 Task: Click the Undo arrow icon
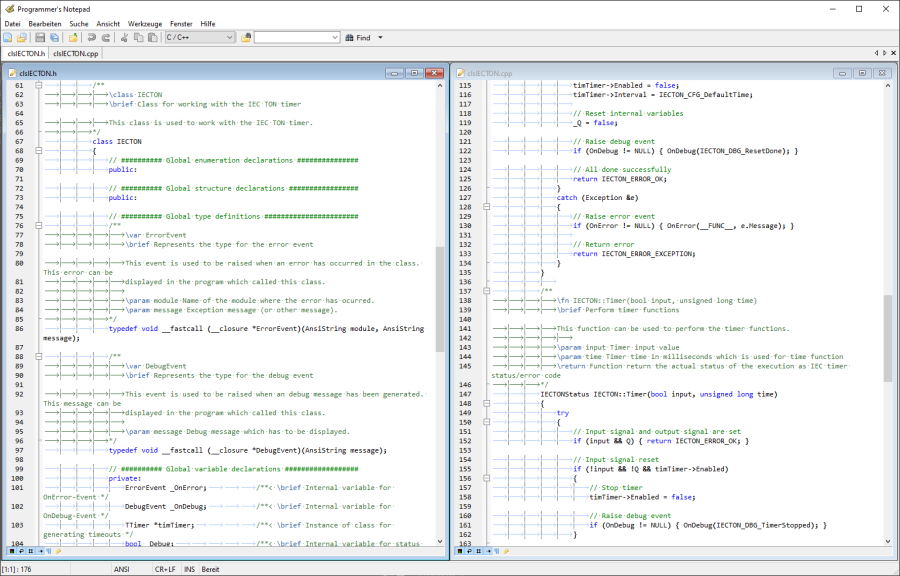coord(90,37)
